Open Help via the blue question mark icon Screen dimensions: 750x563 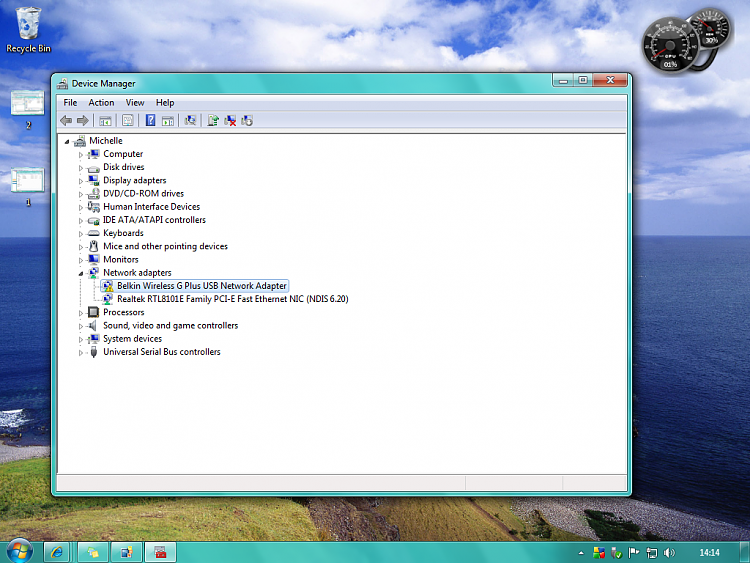150,121
